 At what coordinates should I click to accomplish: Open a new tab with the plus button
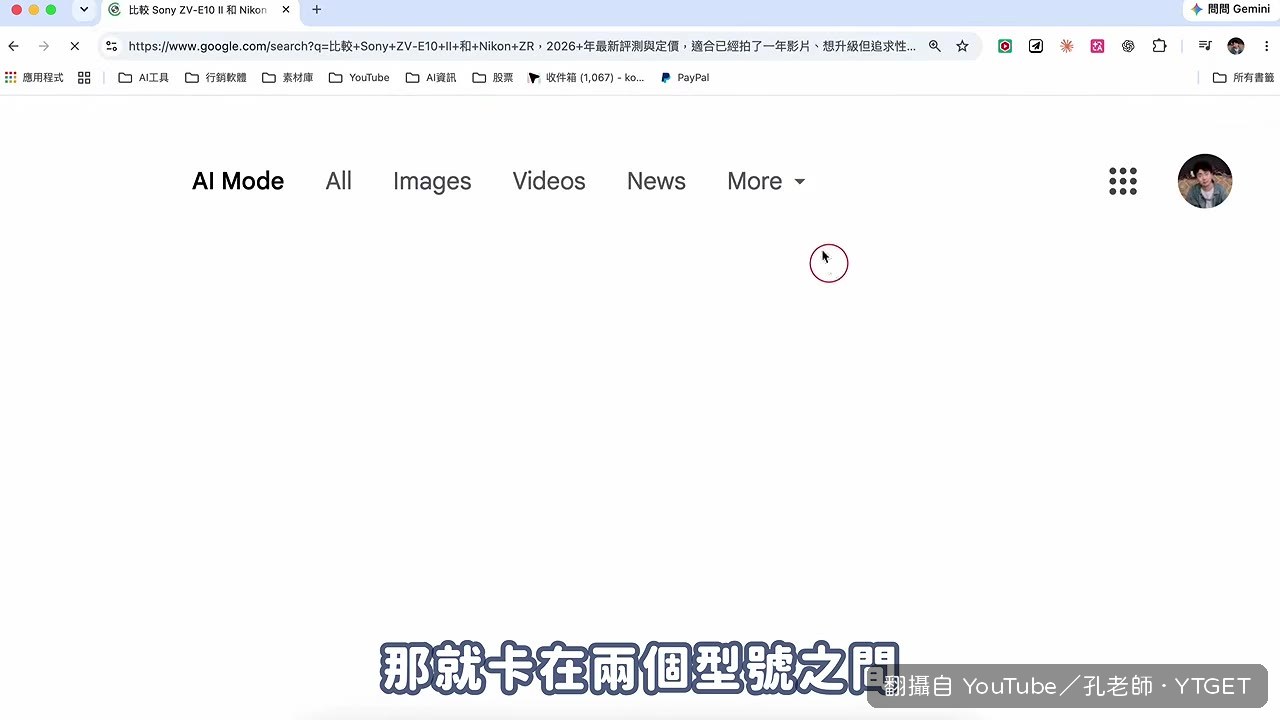[317, 10]
